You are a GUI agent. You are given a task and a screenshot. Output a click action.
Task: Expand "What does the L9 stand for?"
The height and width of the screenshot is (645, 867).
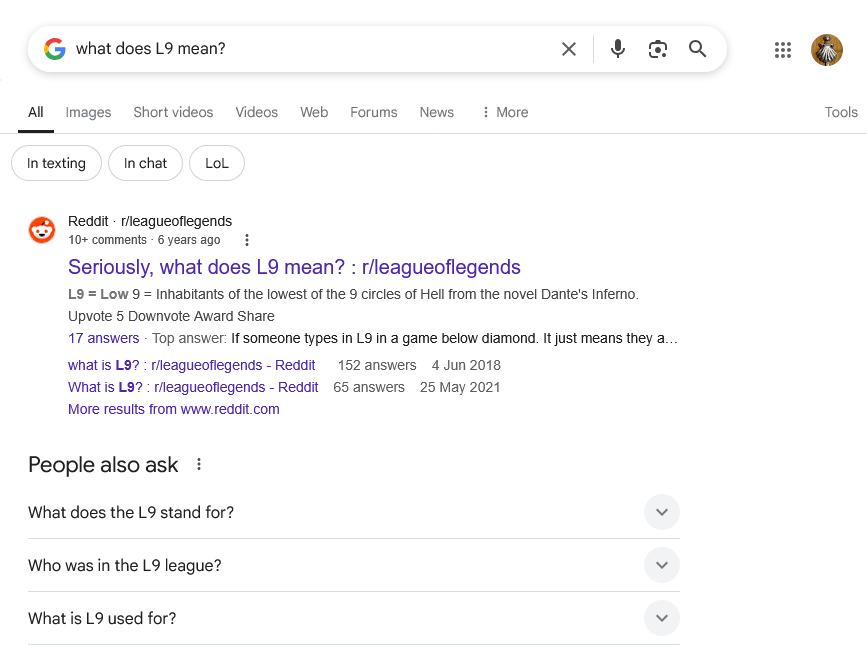(x=354, y=512)
